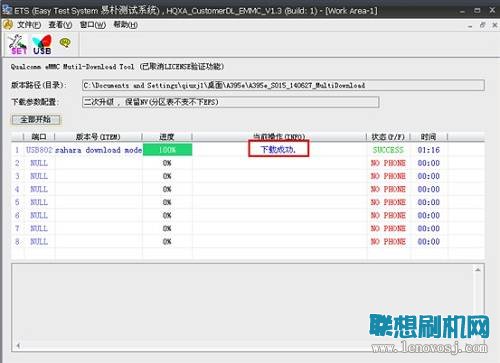Select the USB802 port cell in row 1
The image size is (500, 363).
39,150
